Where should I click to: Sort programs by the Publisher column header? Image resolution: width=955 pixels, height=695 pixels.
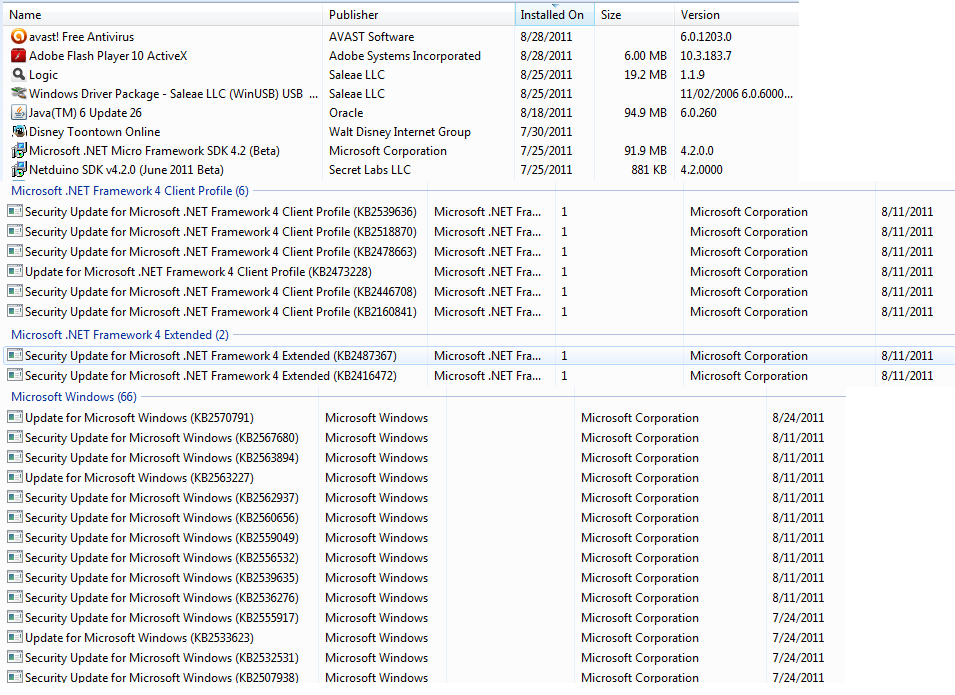click(x=418, y=15)
